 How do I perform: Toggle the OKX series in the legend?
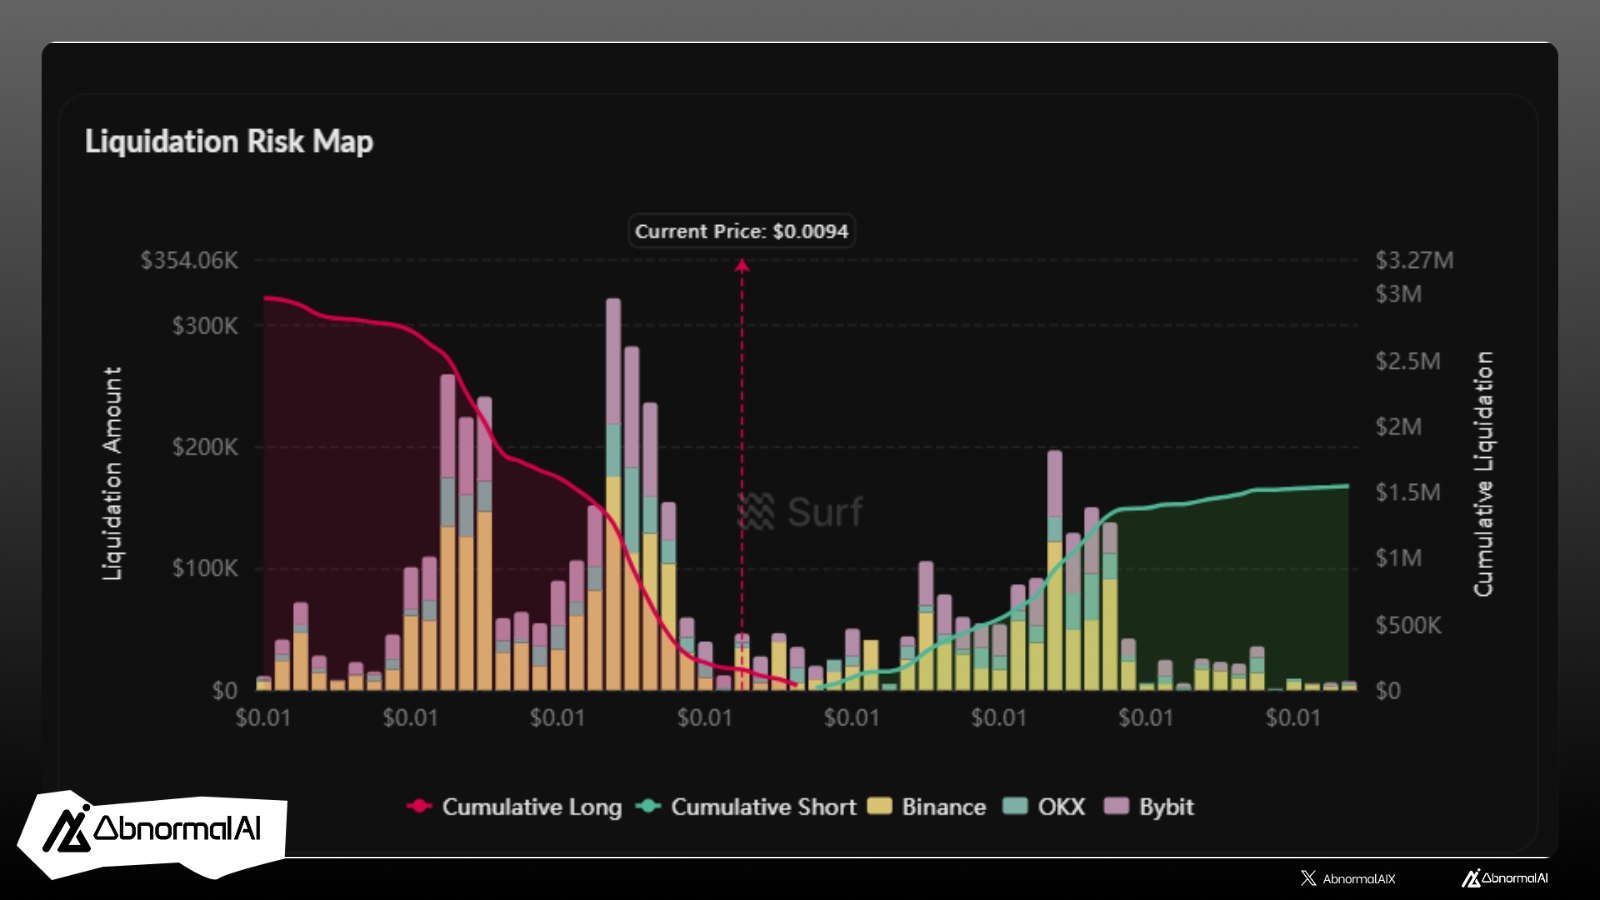pos(1061,807)
